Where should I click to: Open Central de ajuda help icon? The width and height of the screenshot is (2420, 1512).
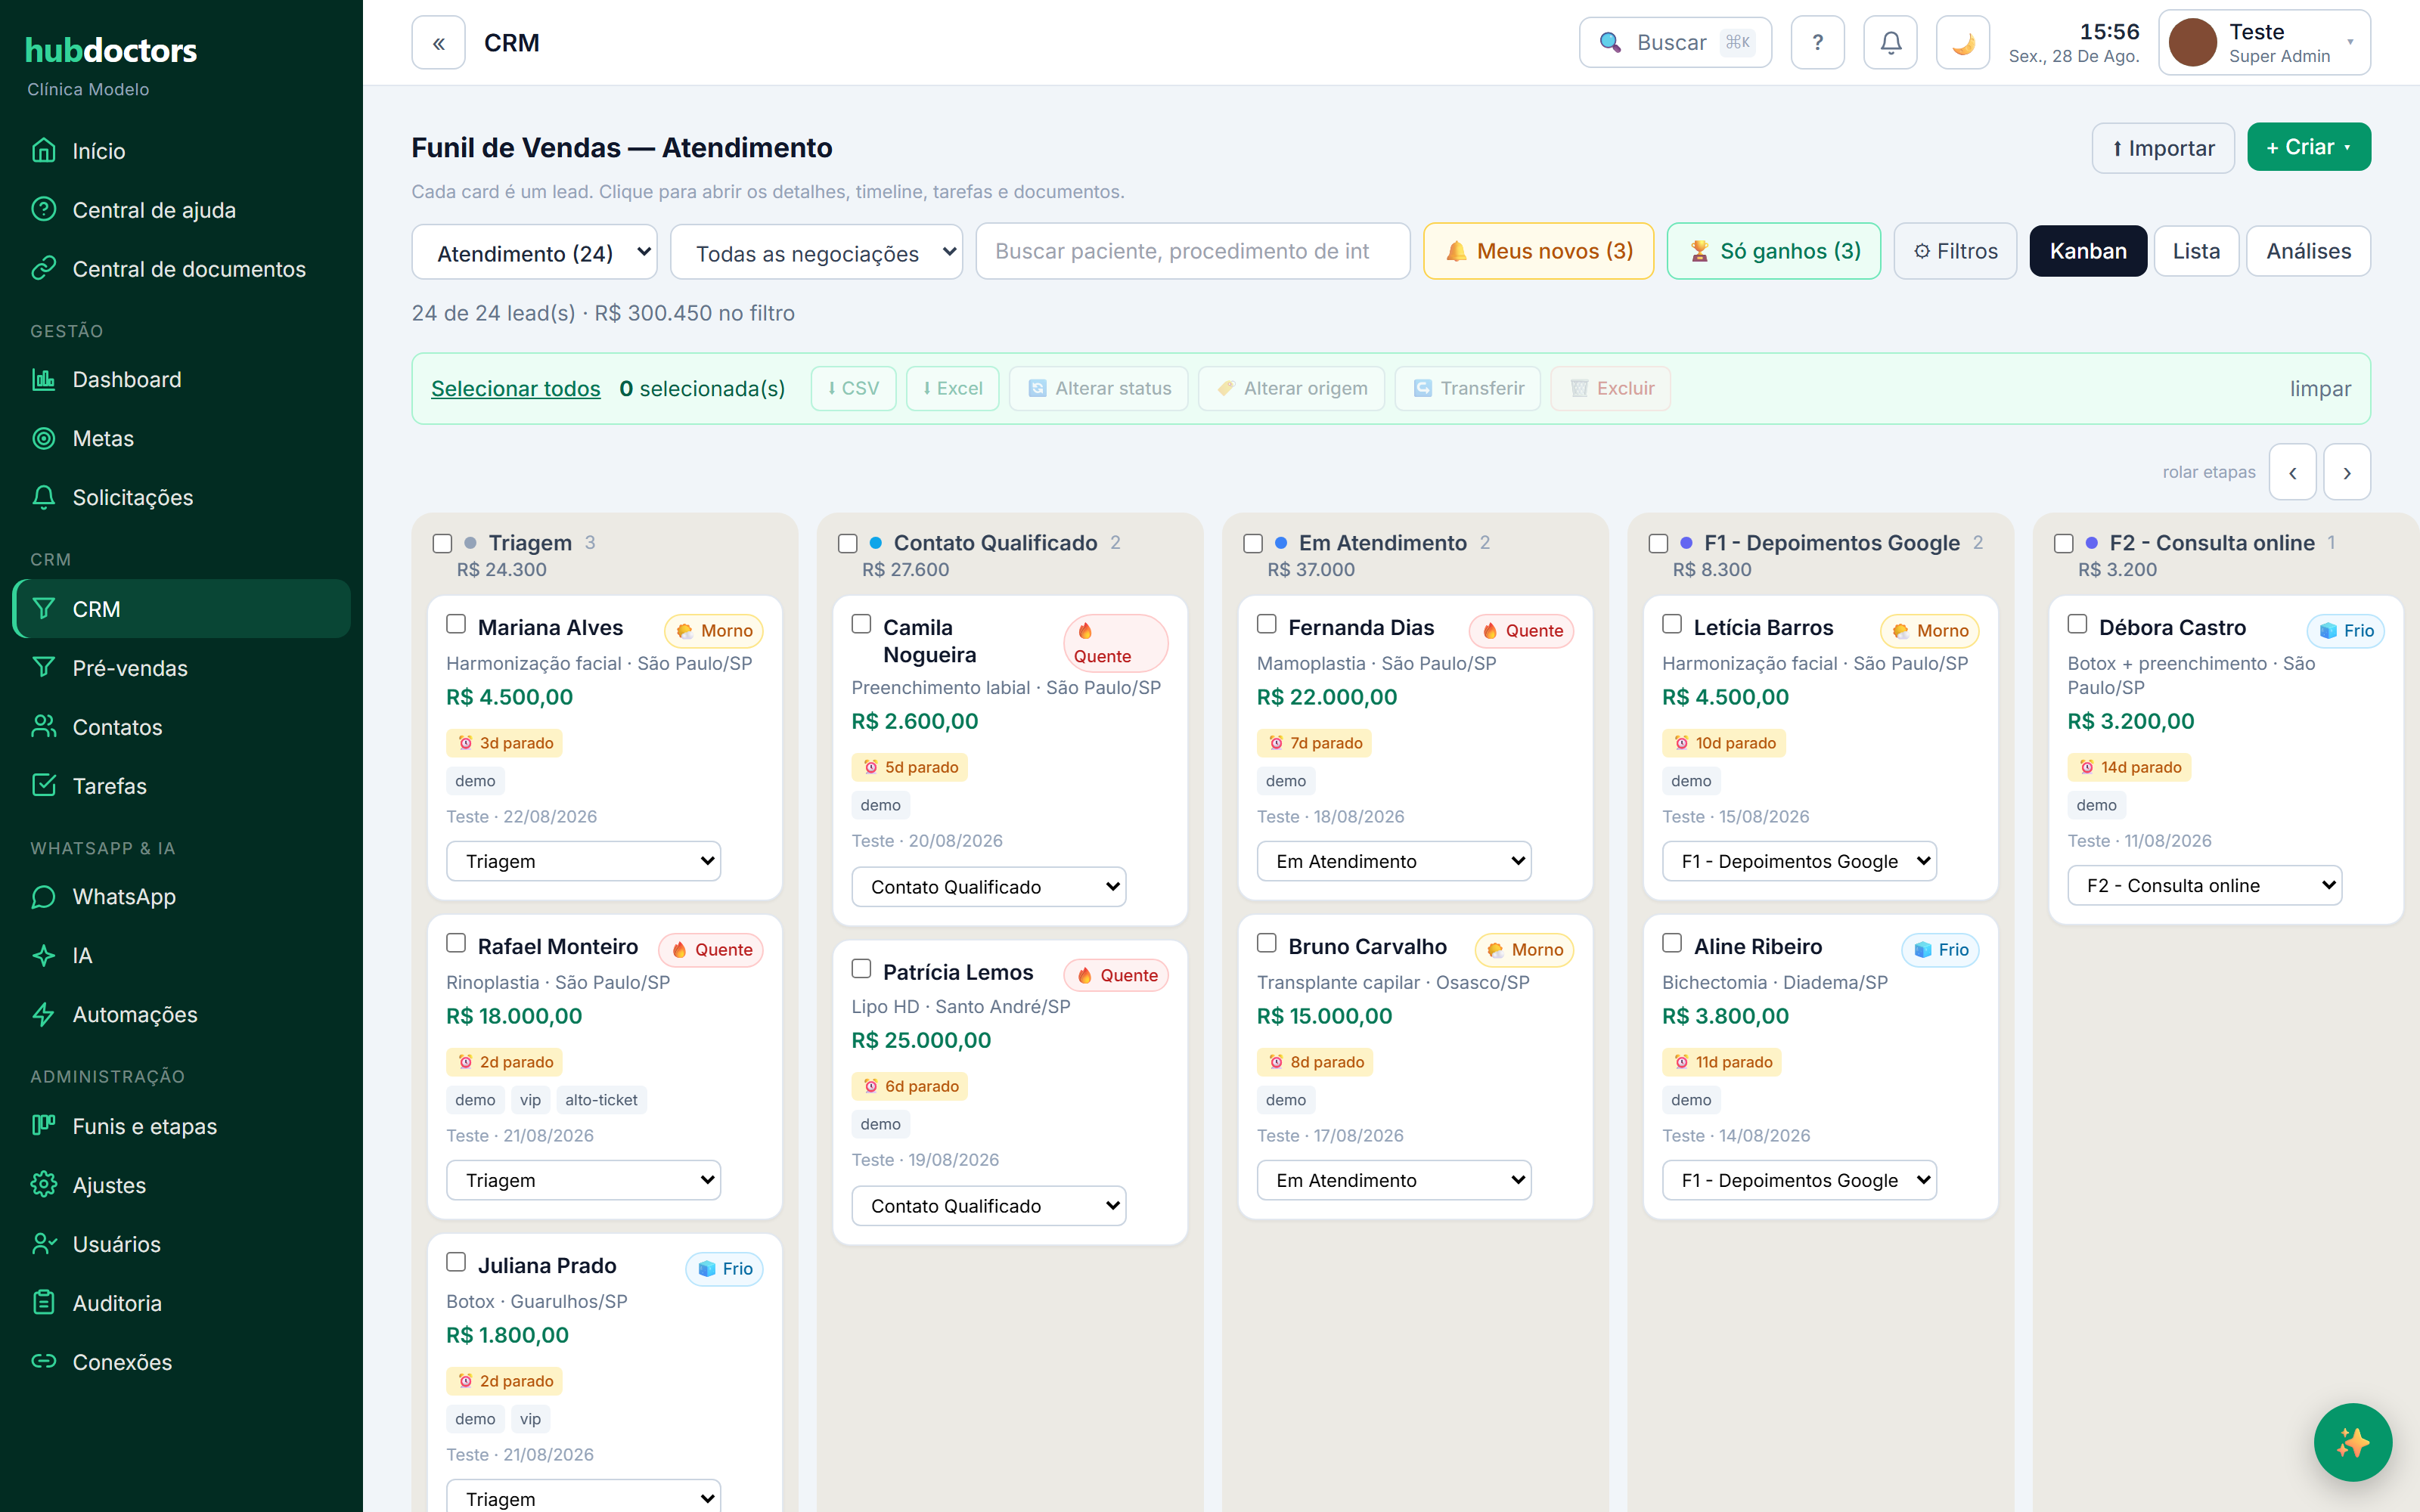click(44, 210)
